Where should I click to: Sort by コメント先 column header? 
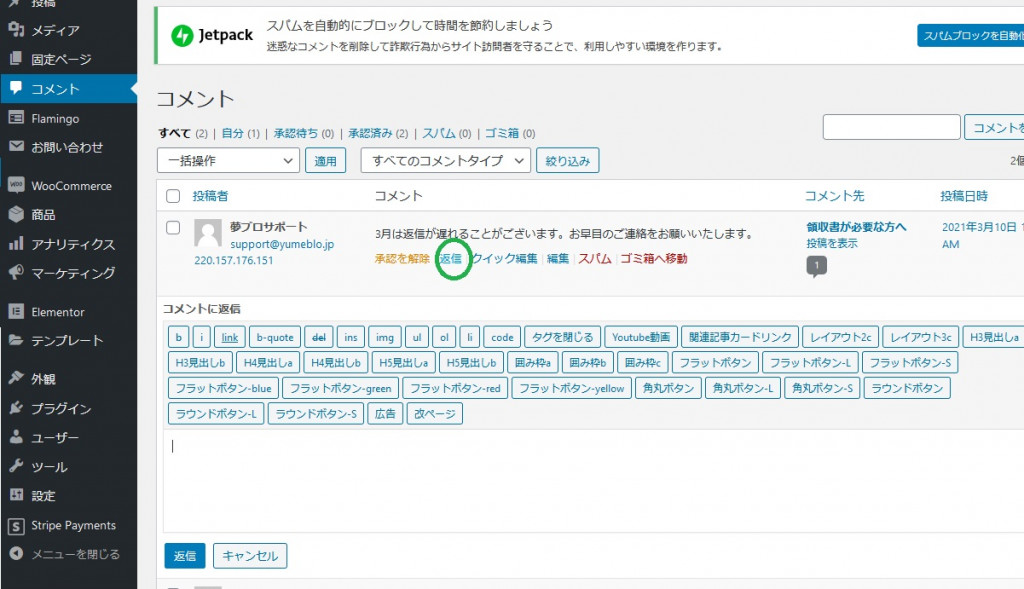pos(835,196)
